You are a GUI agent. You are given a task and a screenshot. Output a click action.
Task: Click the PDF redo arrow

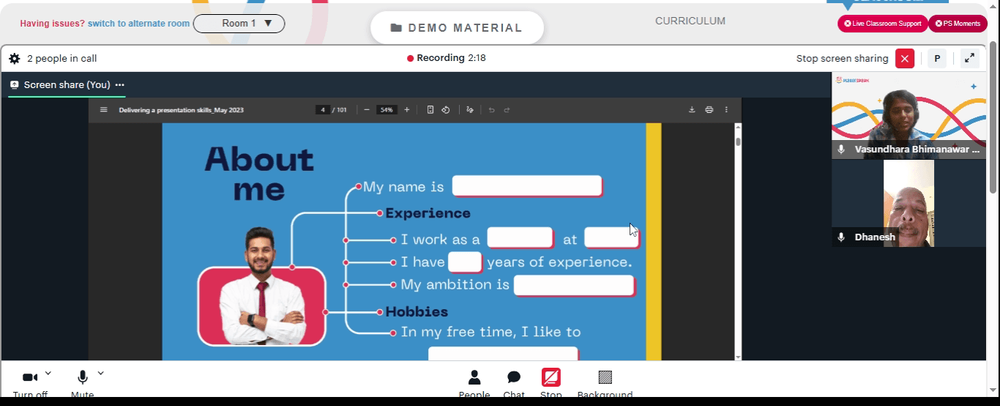pyautogui.click(x=507, y=110)
